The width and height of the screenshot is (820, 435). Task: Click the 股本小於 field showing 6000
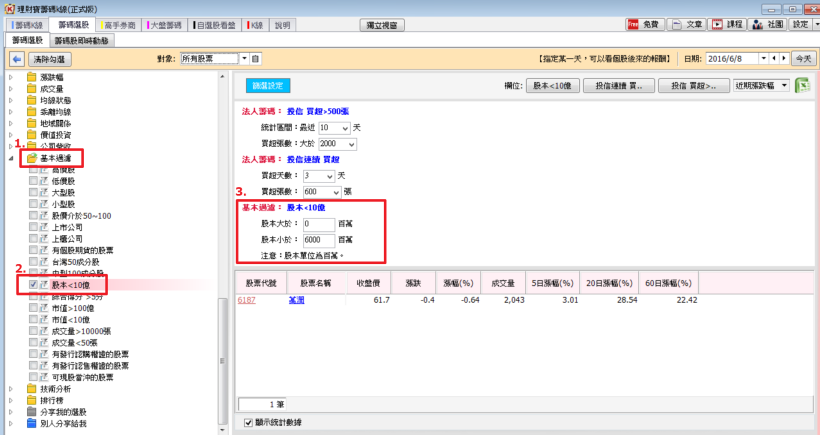click(x=319, y=240)
